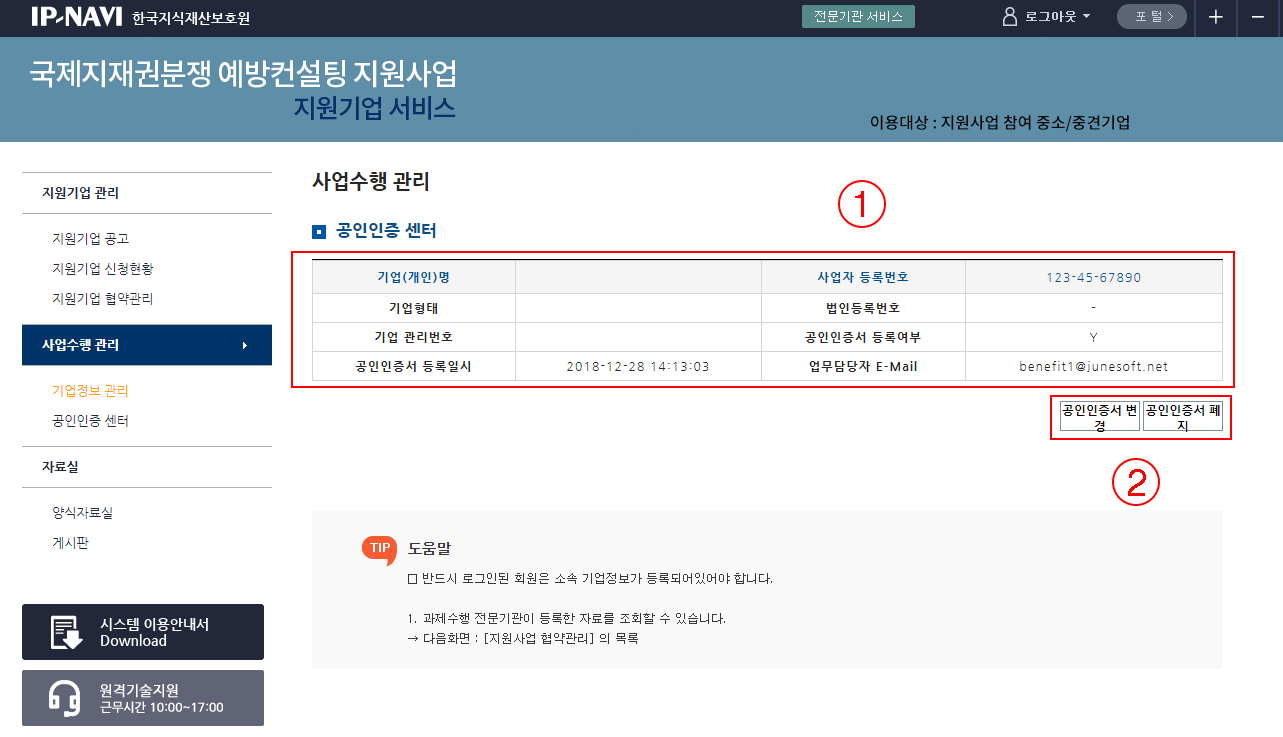Click the plus zoom-in icon

(x=1215, y=17)
